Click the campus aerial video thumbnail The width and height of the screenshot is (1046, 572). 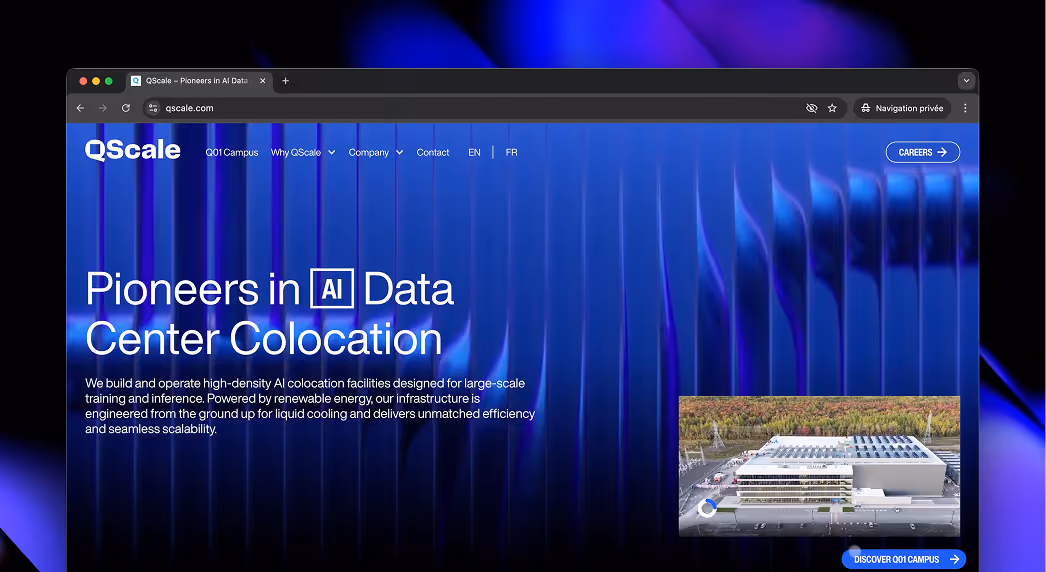coord(819,466)
